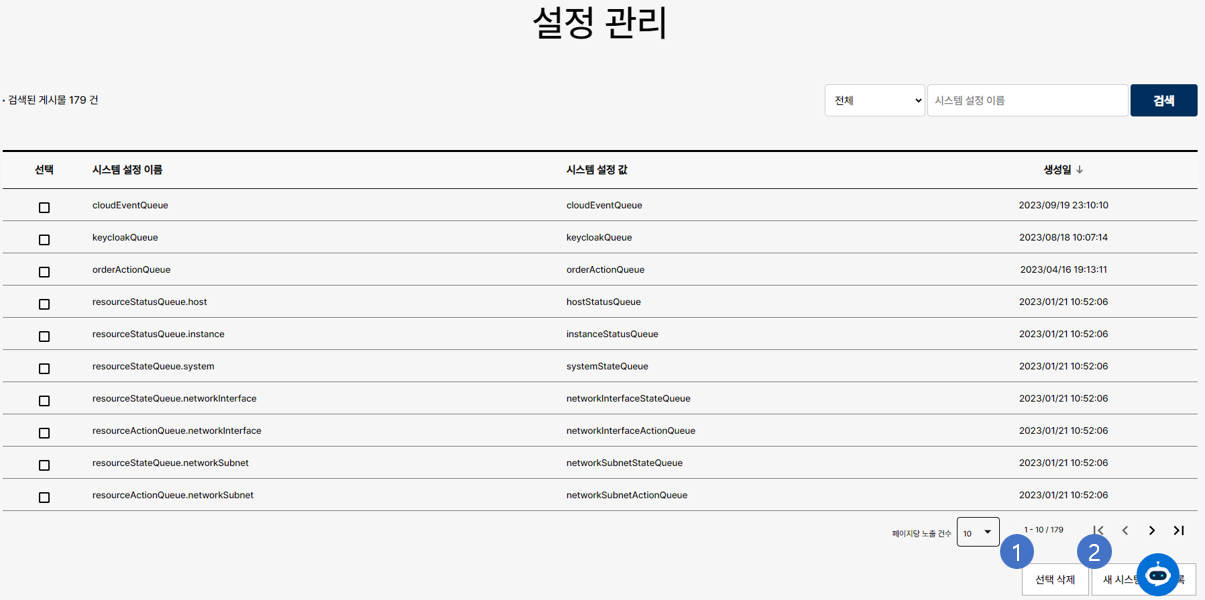Tick the resourceStatusQueue.host checkbox
The image size is (1205, 600).
click(44, 304)
